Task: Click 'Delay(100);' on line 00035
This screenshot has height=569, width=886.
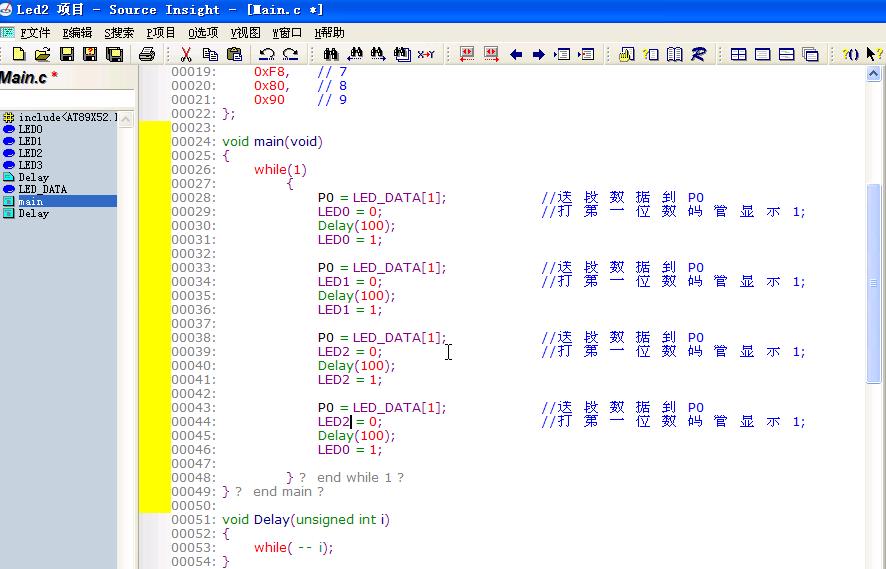Action: (x=357, y=296)
